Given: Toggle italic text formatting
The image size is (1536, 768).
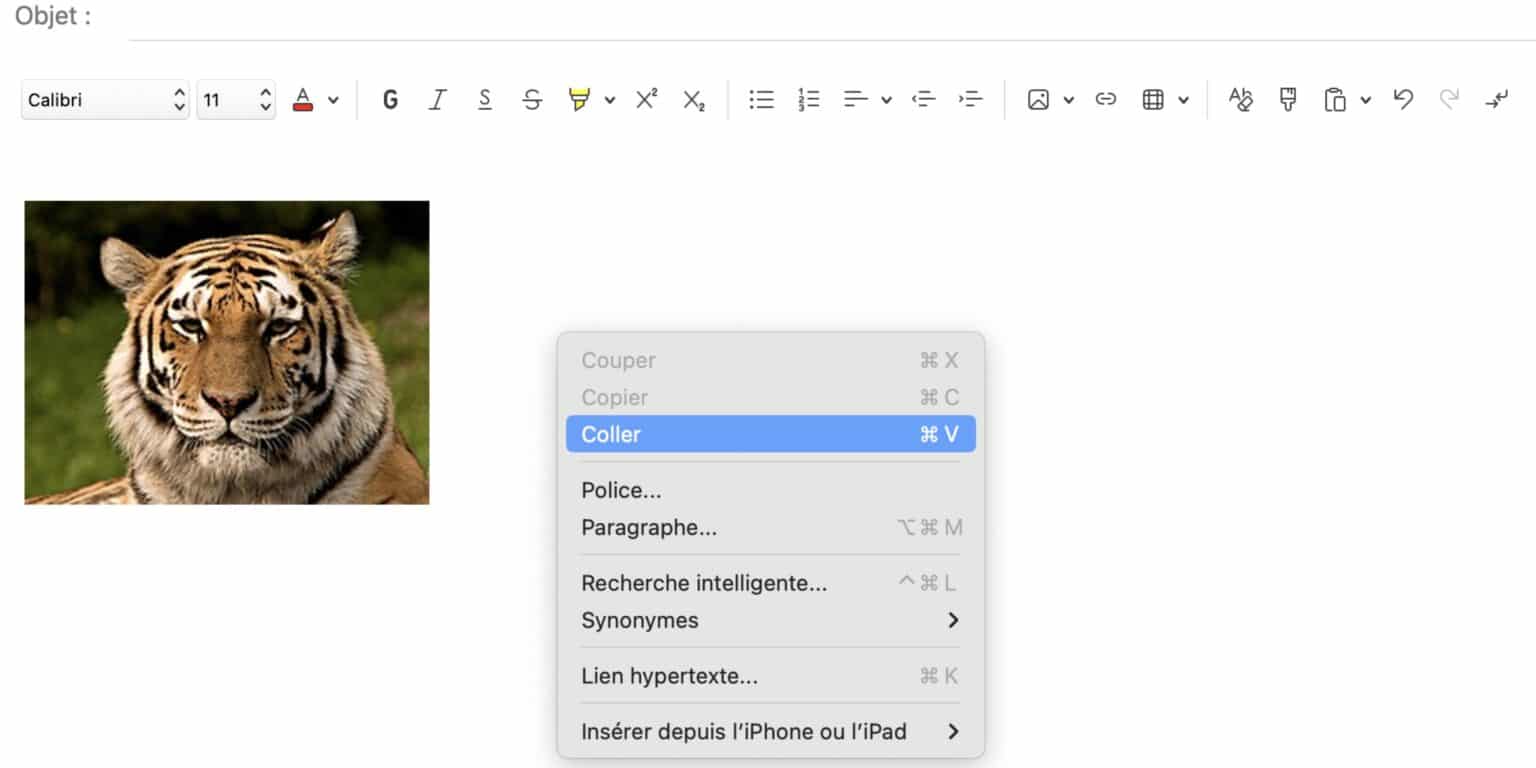Looking at the screenshot, I should [x=437, y=100].
